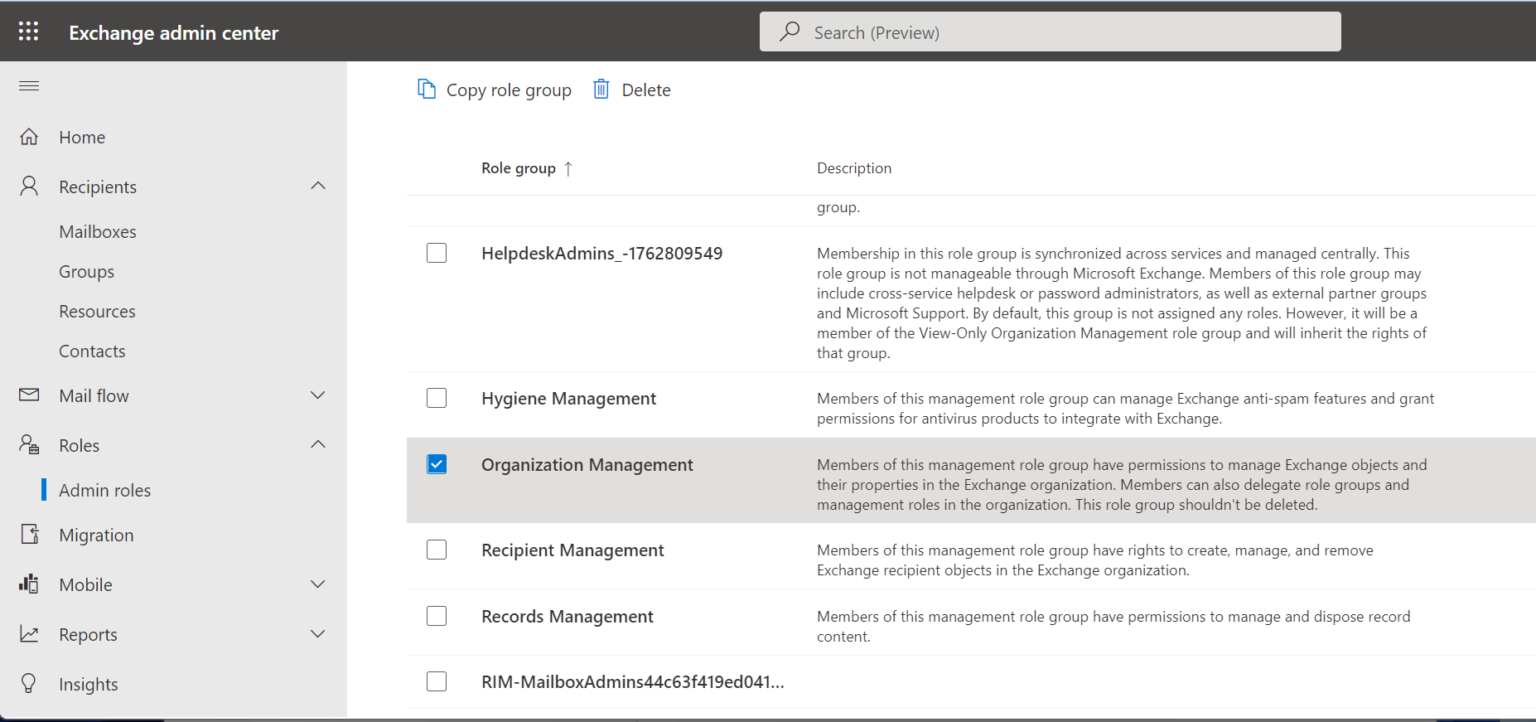Viewport: 1536px width, 722px height.
Task: Collapse the Recipients section chevron
Action: coord(318,186)
